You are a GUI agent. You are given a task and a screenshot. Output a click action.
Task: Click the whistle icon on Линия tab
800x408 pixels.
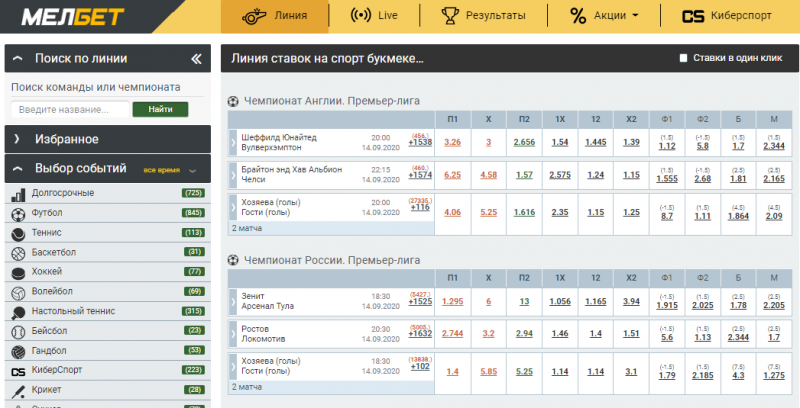pyautogui.click(x=252, y=16)
